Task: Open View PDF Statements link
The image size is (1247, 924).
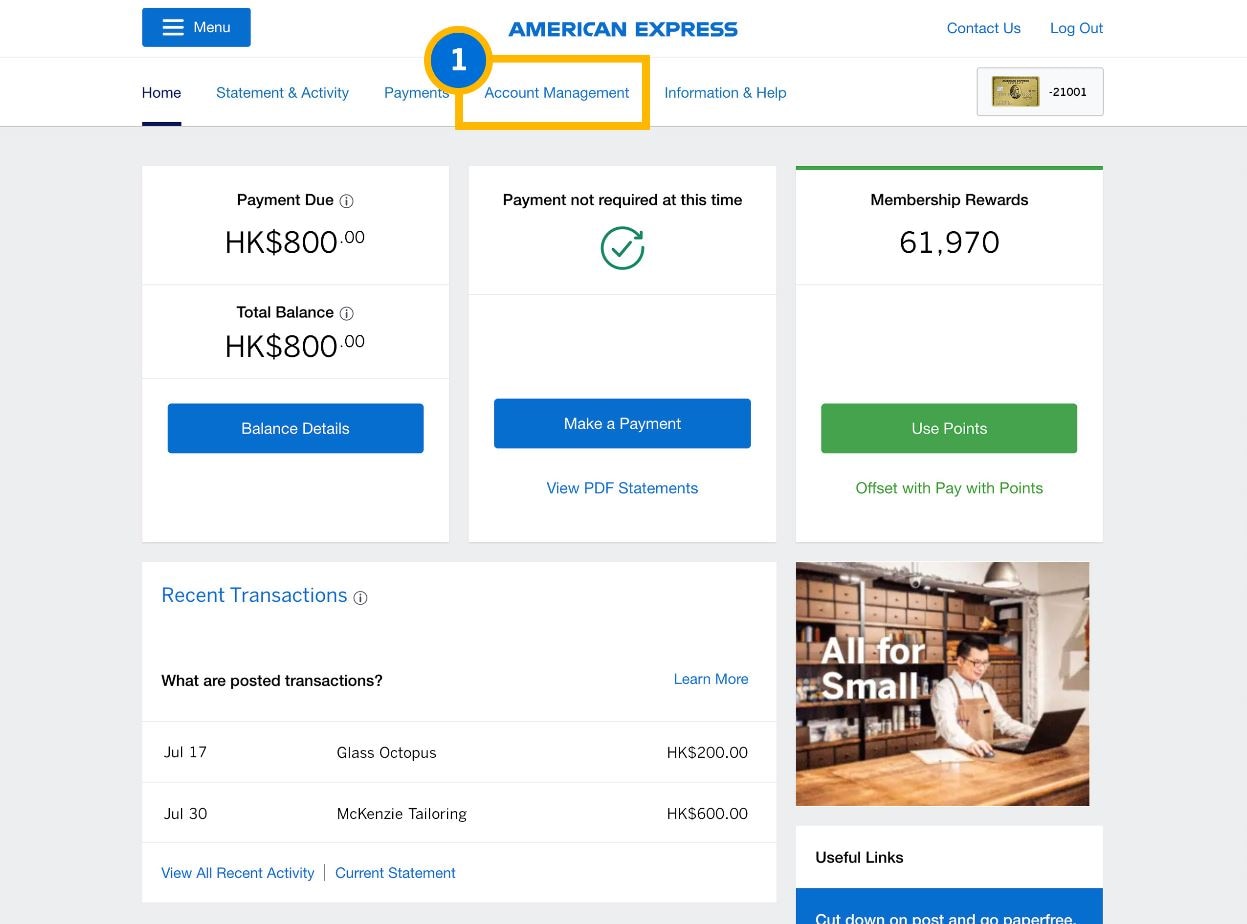Action: click(x=622, y=488)
